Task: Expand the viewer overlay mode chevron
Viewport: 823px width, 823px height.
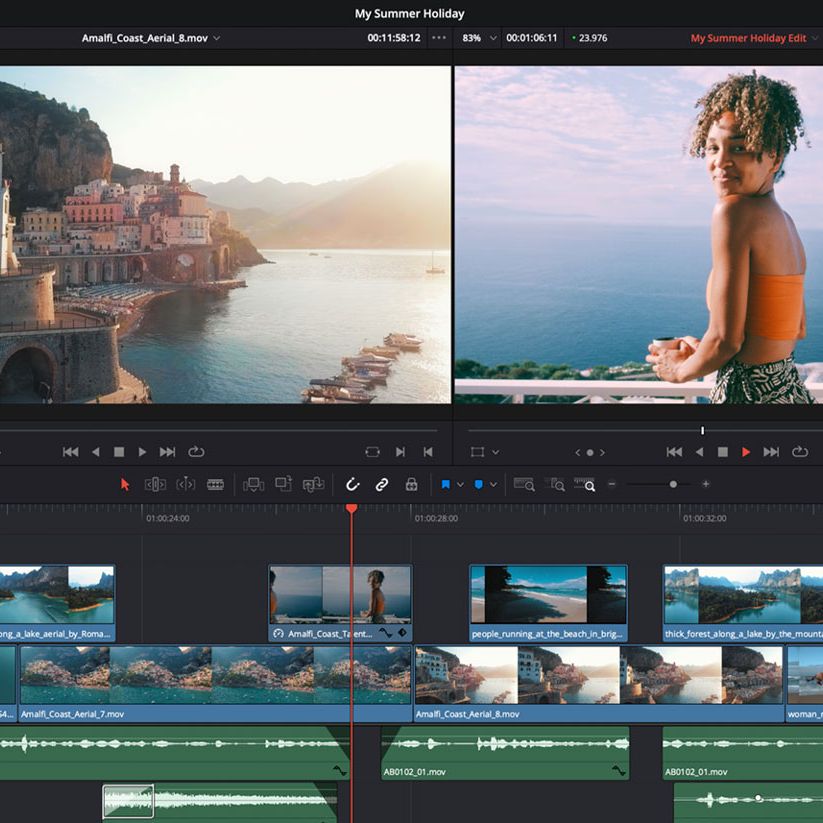Action: click(495, 452)
